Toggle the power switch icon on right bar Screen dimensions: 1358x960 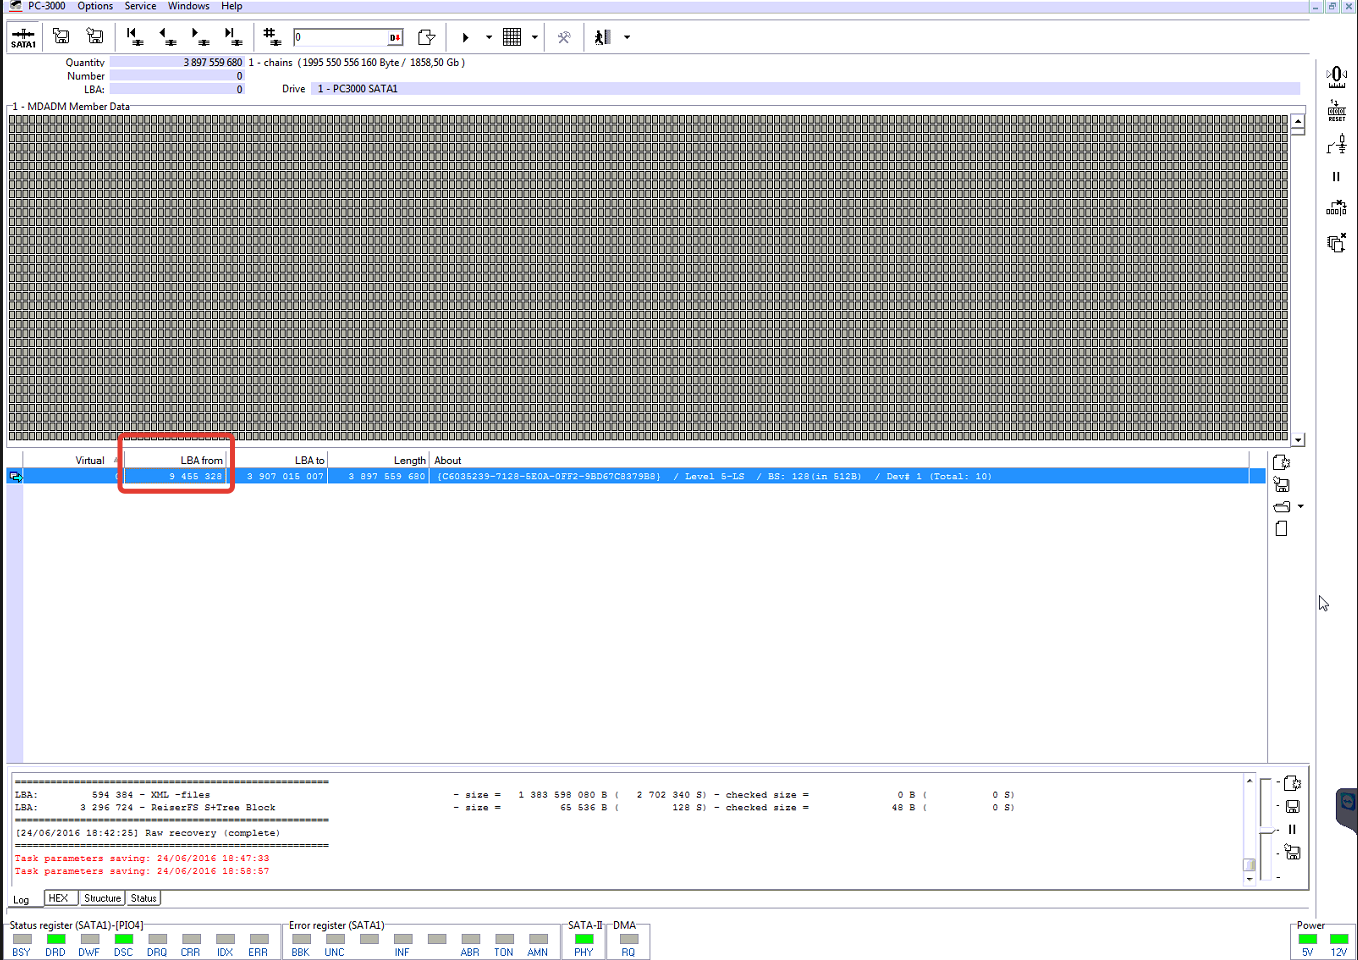tap(1336, 145)
